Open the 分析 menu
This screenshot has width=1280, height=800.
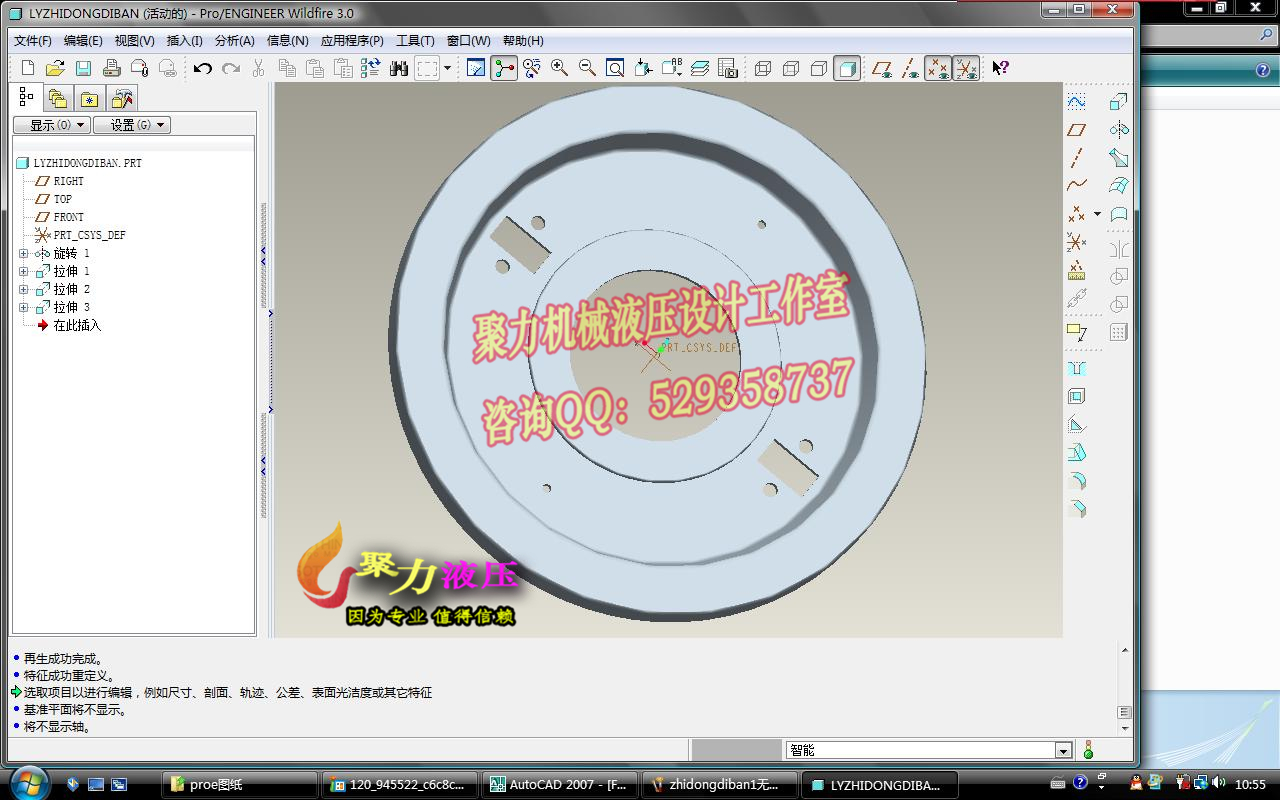click(x=236, y=41)
